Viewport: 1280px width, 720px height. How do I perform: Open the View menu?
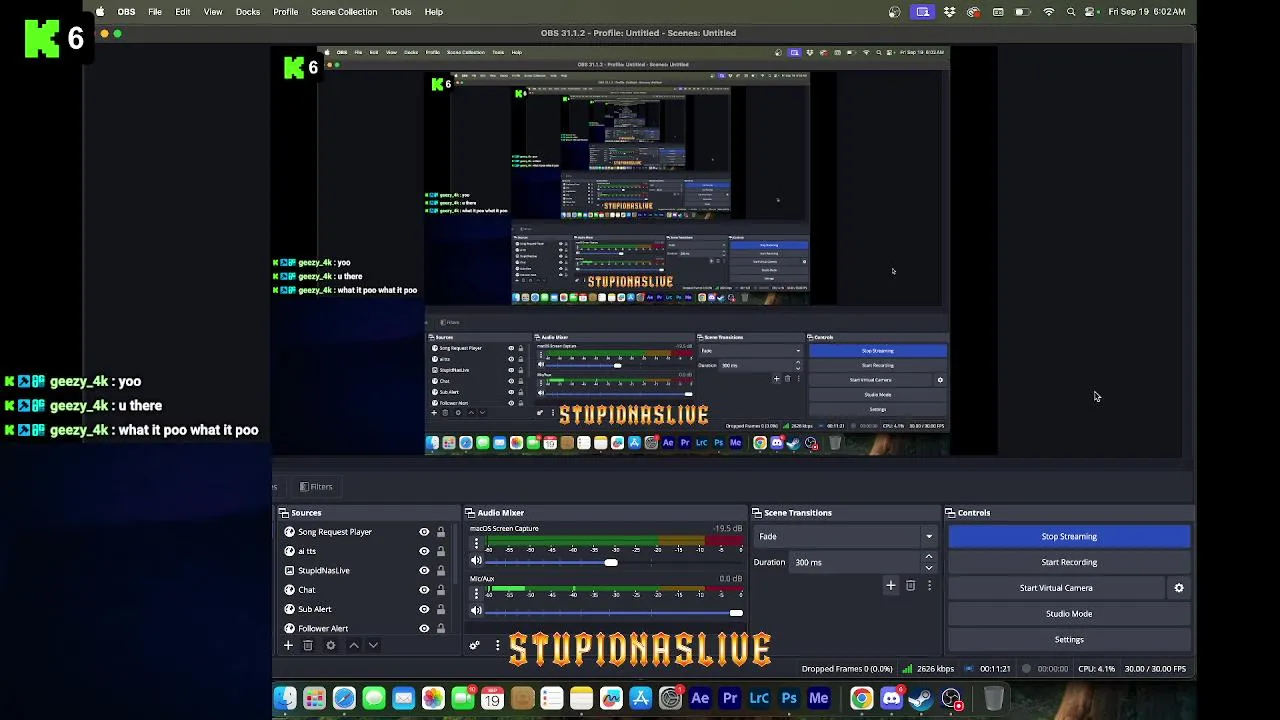coord(213,12)
